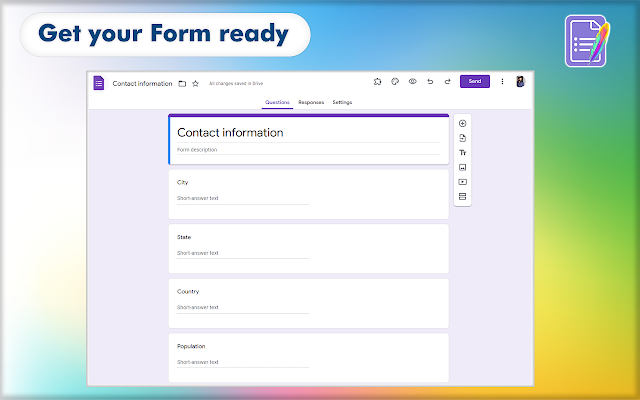Click the 'Get your Form ready' banner
The image size is (640, 400).
(164, 34)
